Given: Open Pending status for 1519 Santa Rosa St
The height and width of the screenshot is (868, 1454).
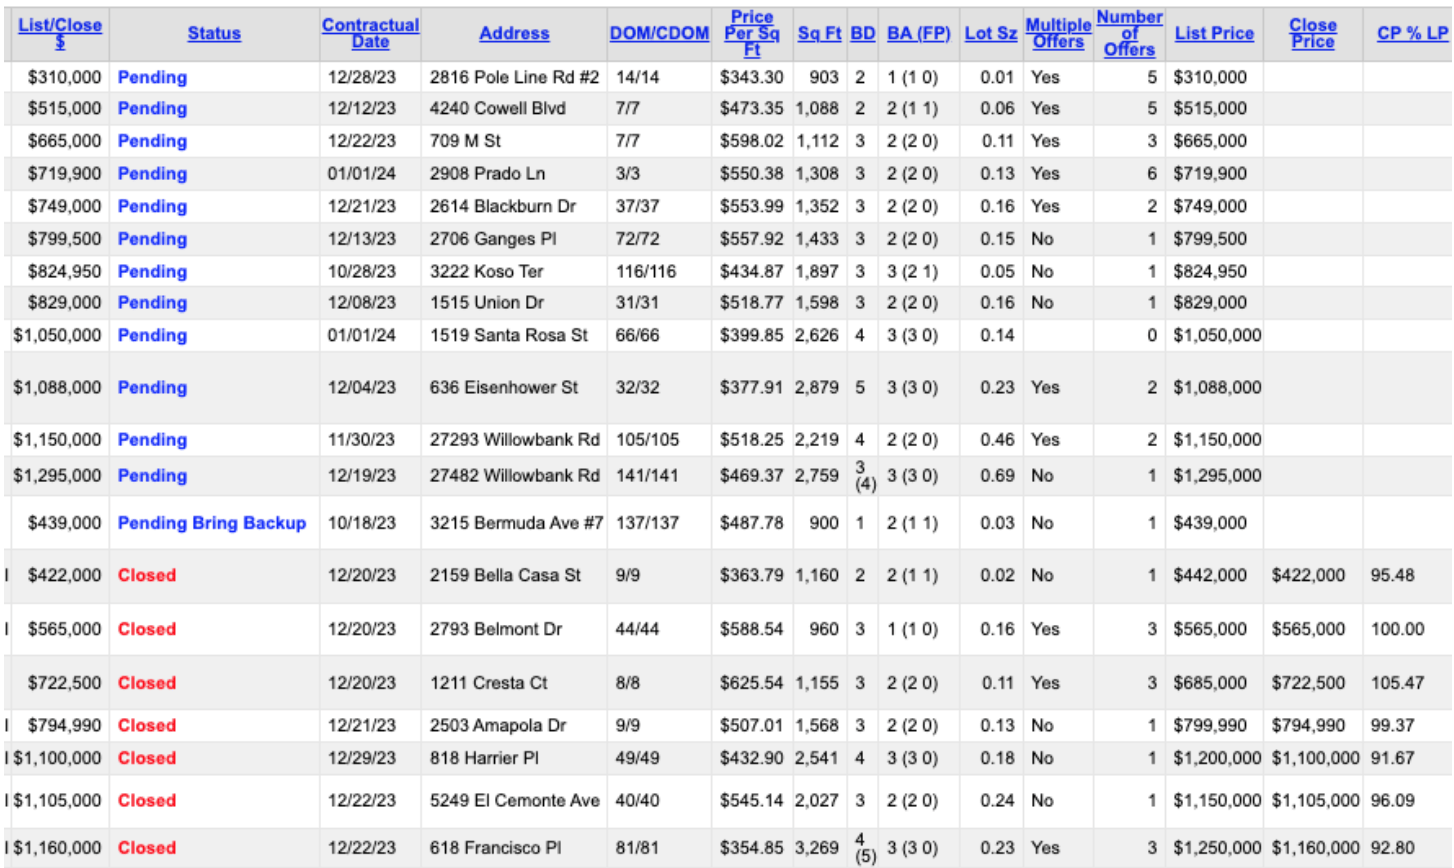Looking at the screenshot, I should tap(152, 335).
